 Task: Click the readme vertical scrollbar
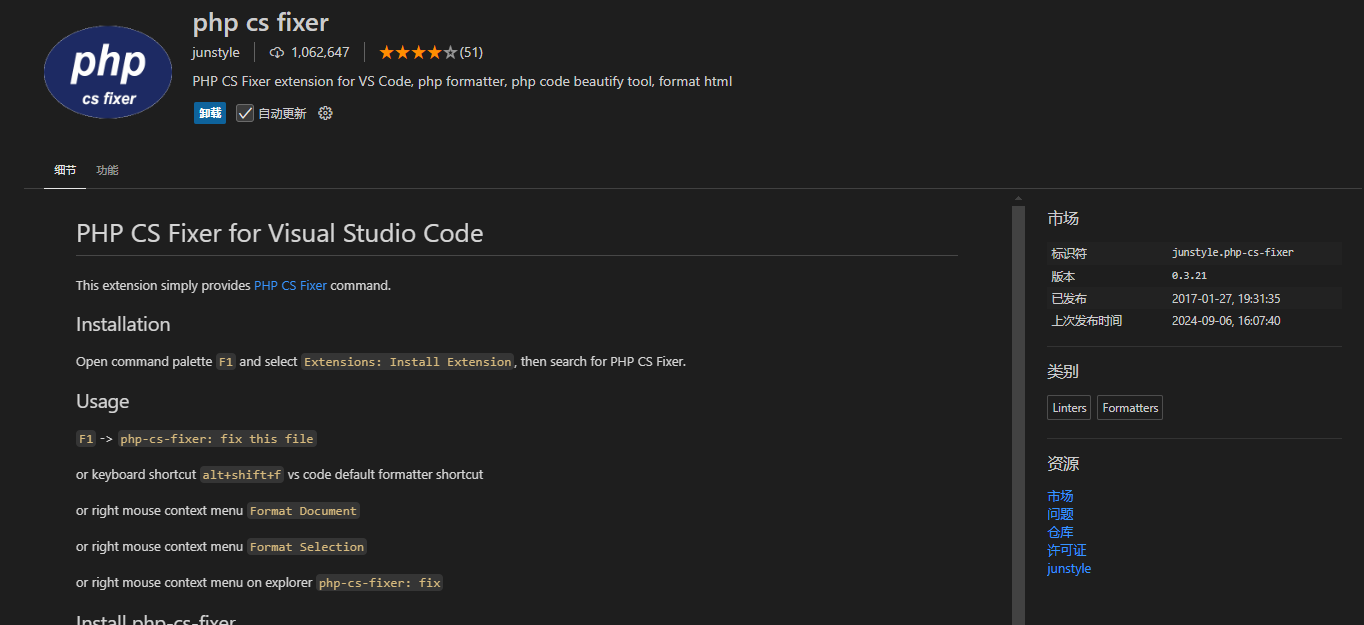[x=1018, y=415]
